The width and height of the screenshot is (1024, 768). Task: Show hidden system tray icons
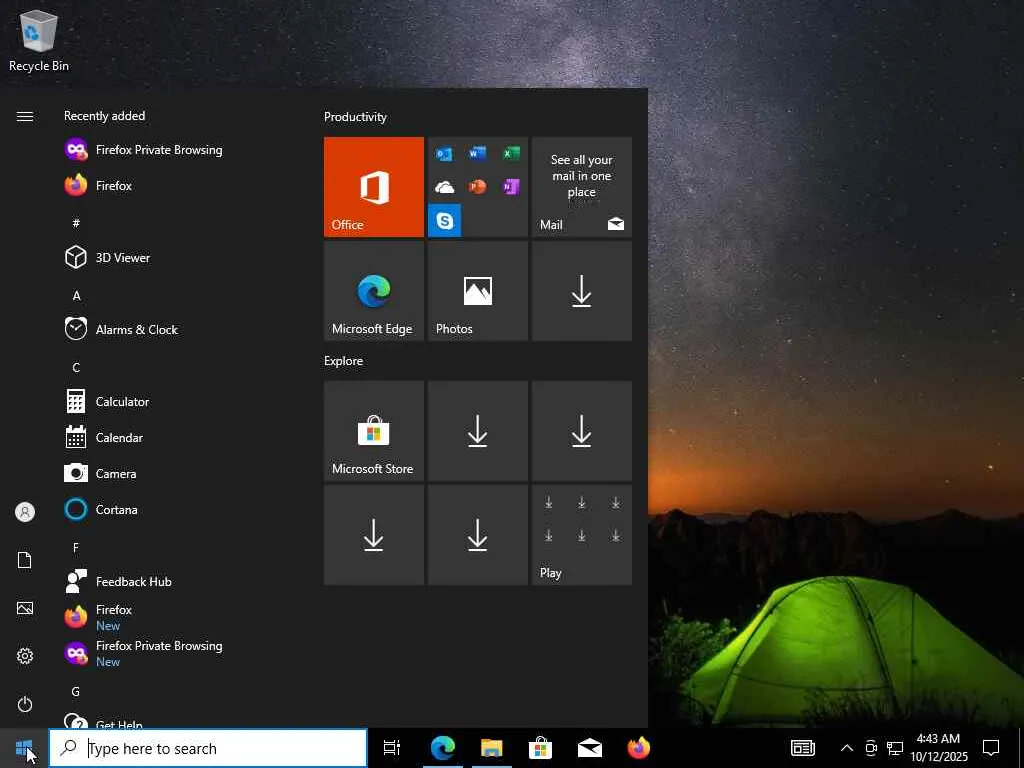pyautogui.click(x=846, y=748)
